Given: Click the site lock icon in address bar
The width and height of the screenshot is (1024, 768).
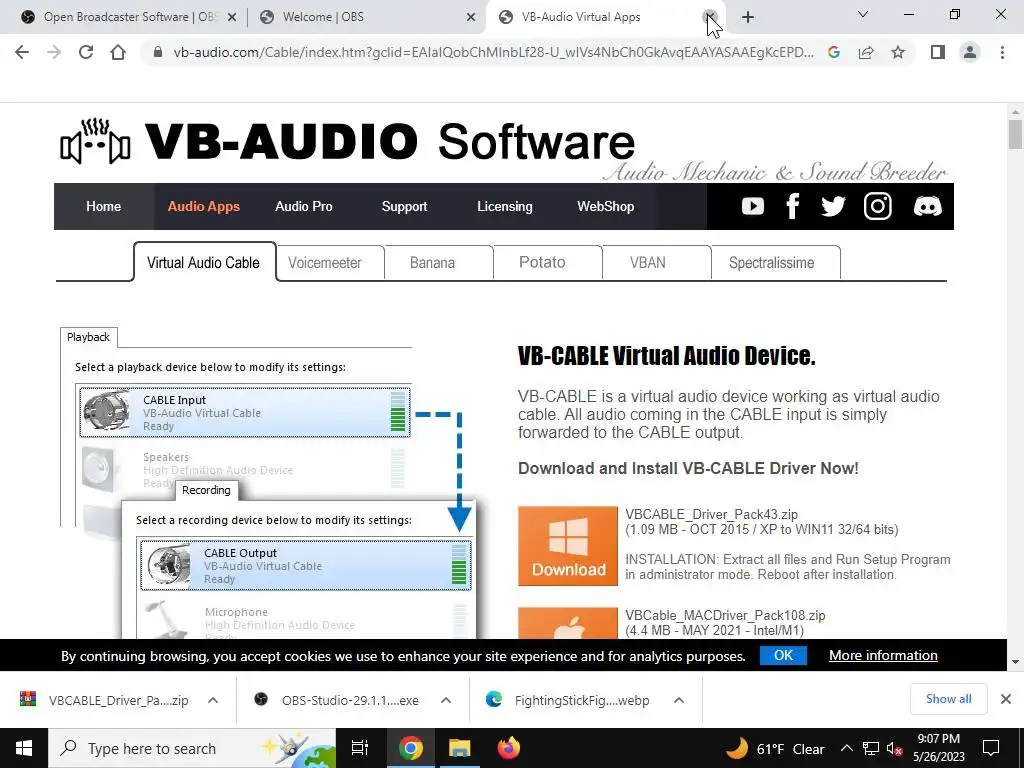Looking at the screenshot, I should [157, 52].
